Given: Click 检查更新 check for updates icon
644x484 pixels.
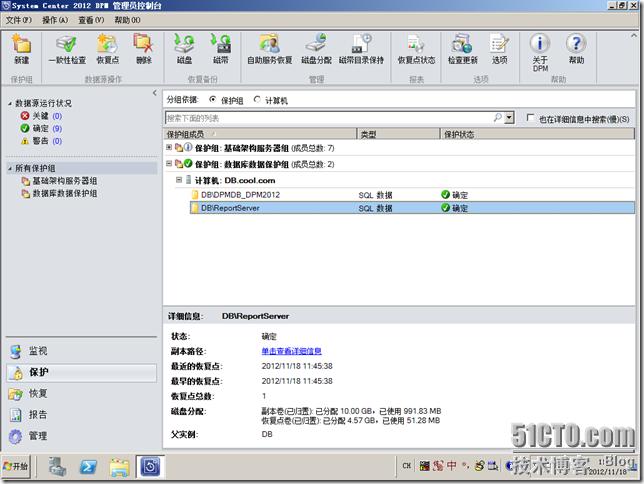Looking at the screenshot, I should click(462, 49).
